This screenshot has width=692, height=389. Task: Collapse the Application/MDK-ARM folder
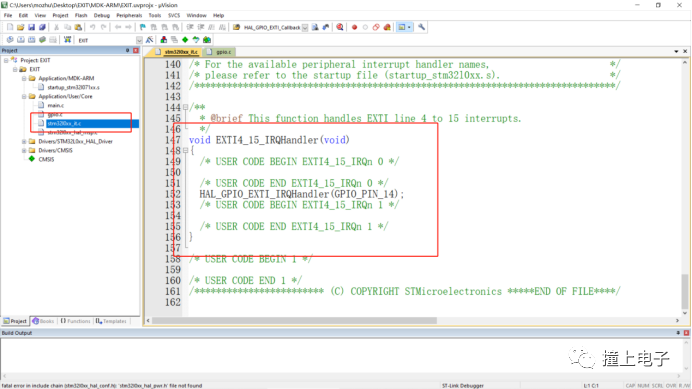click(x=24, y=78)
